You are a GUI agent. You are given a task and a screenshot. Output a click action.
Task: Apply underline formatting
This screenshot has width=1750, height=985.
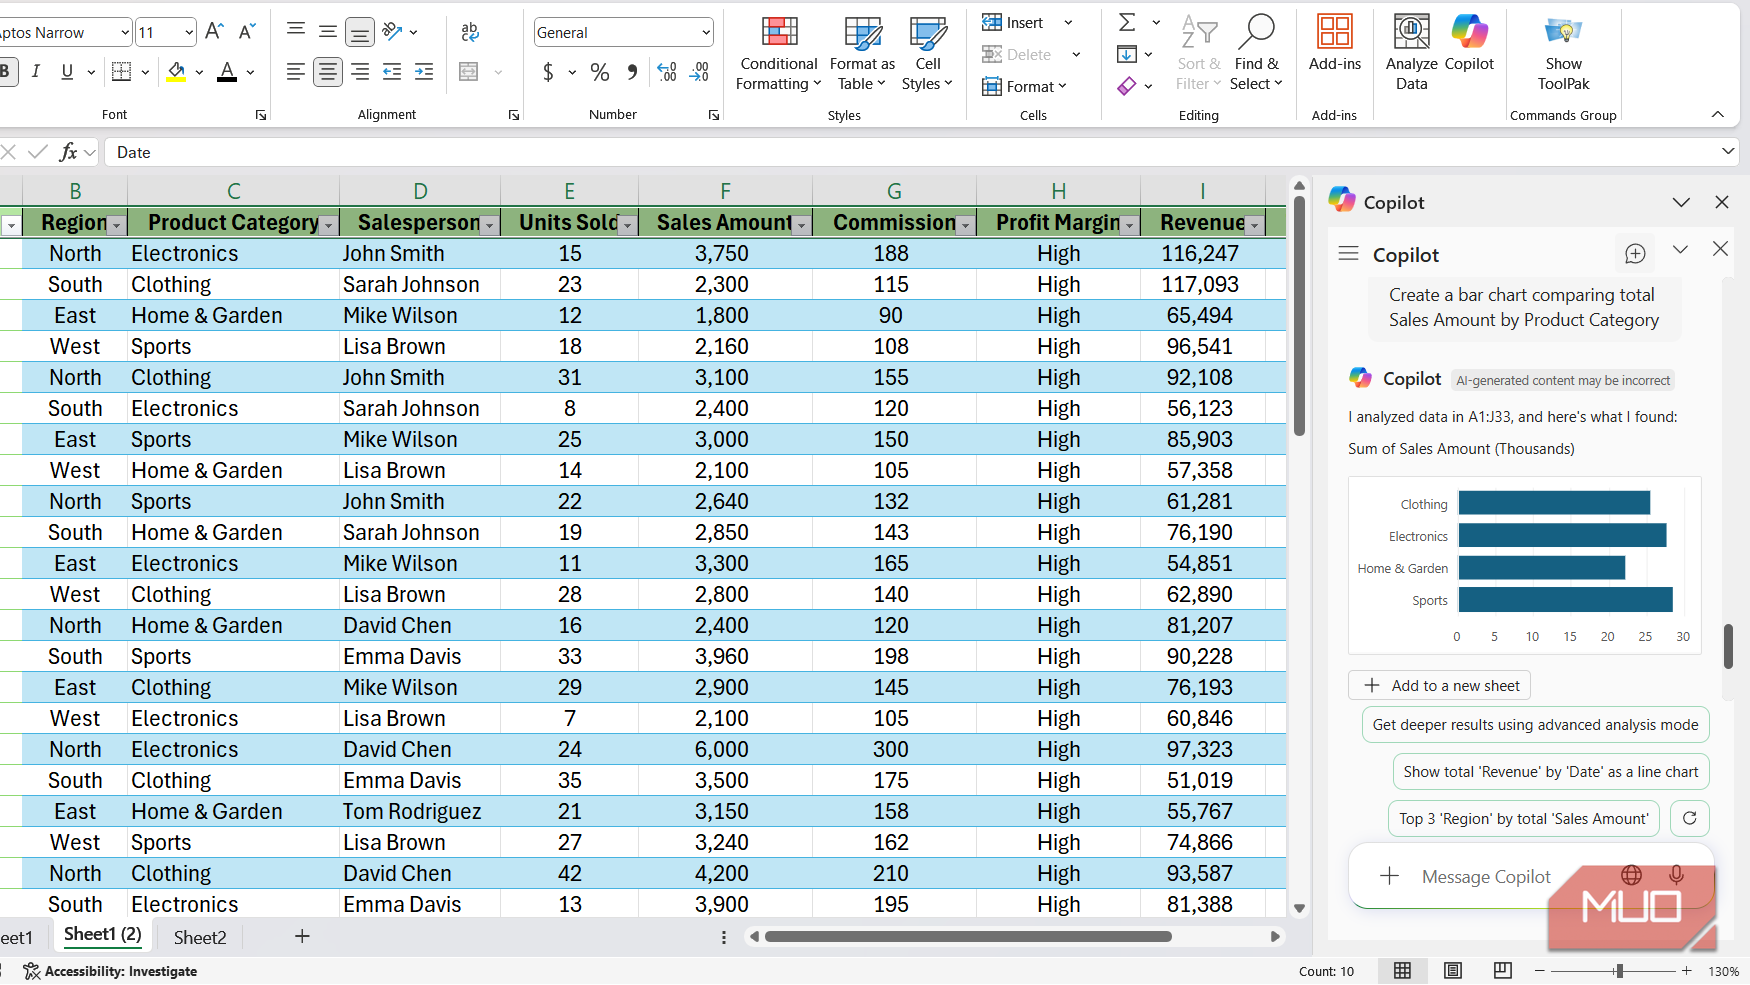pos(67,71)
